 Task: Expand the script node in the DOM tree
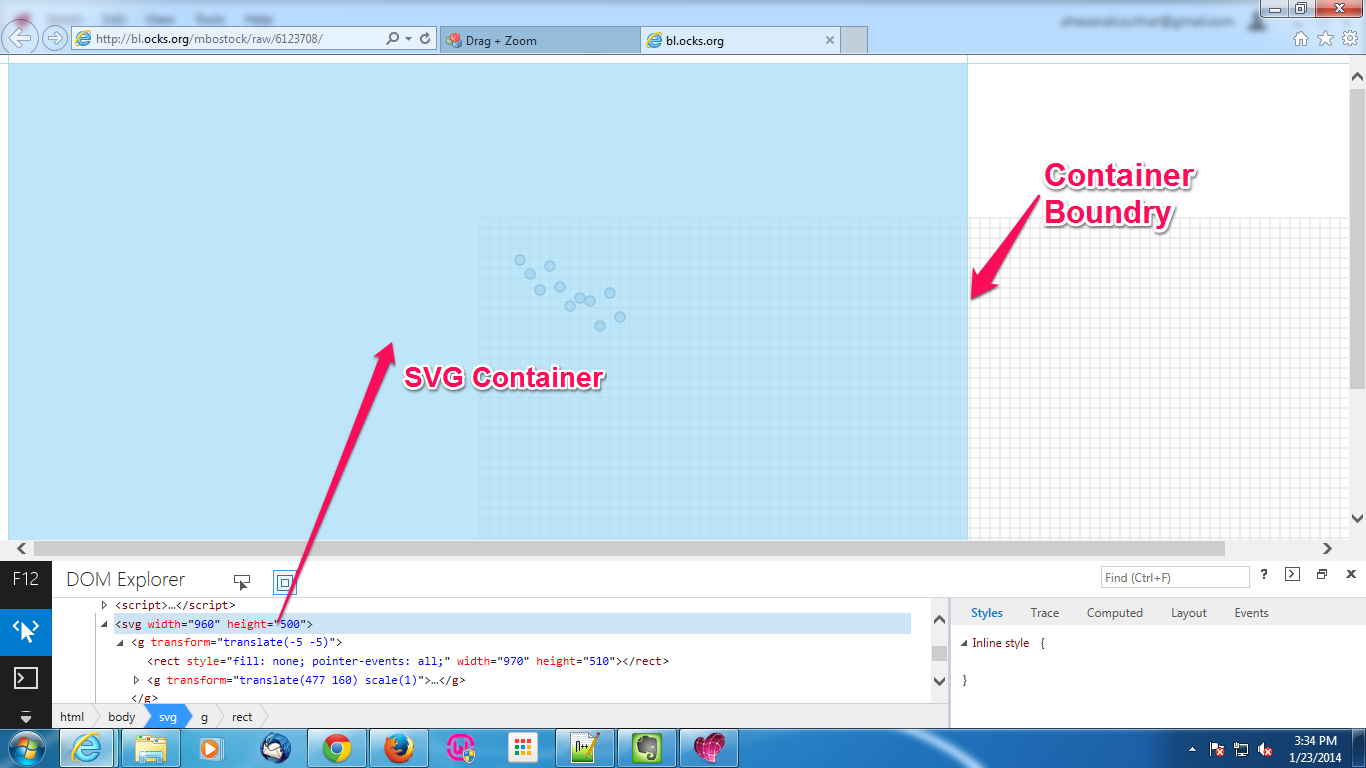click(104, 605)
